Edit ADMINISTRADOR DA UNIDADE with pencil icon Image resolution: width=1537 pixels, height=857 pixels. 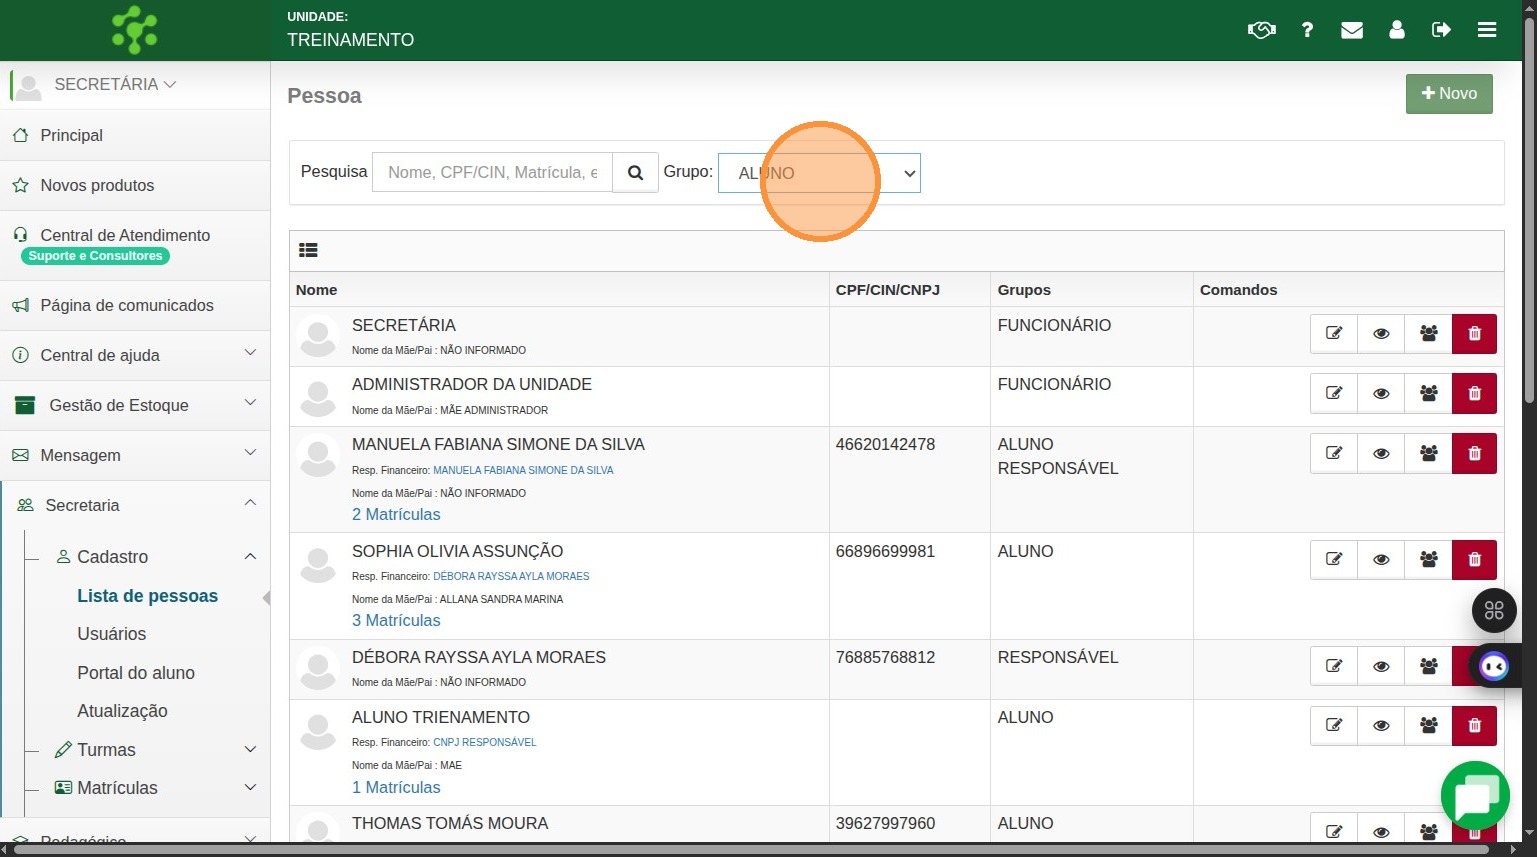tap(1334, 394)
